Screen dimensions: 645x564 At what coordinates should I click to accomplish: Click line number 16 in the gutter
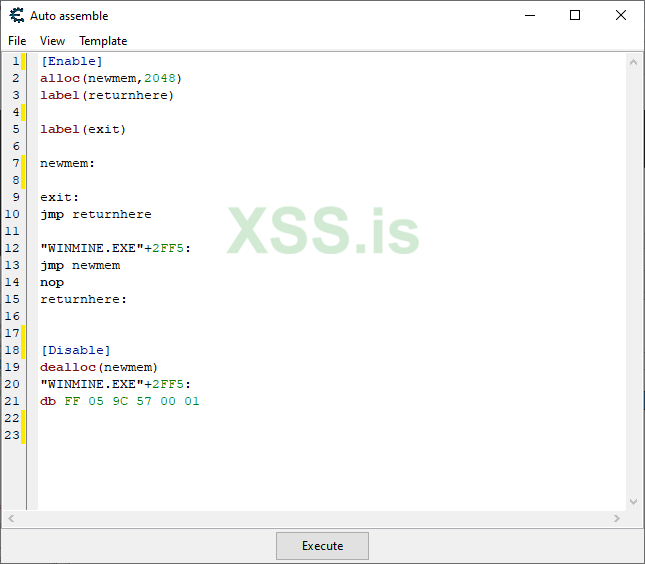[x=12, y=316]
